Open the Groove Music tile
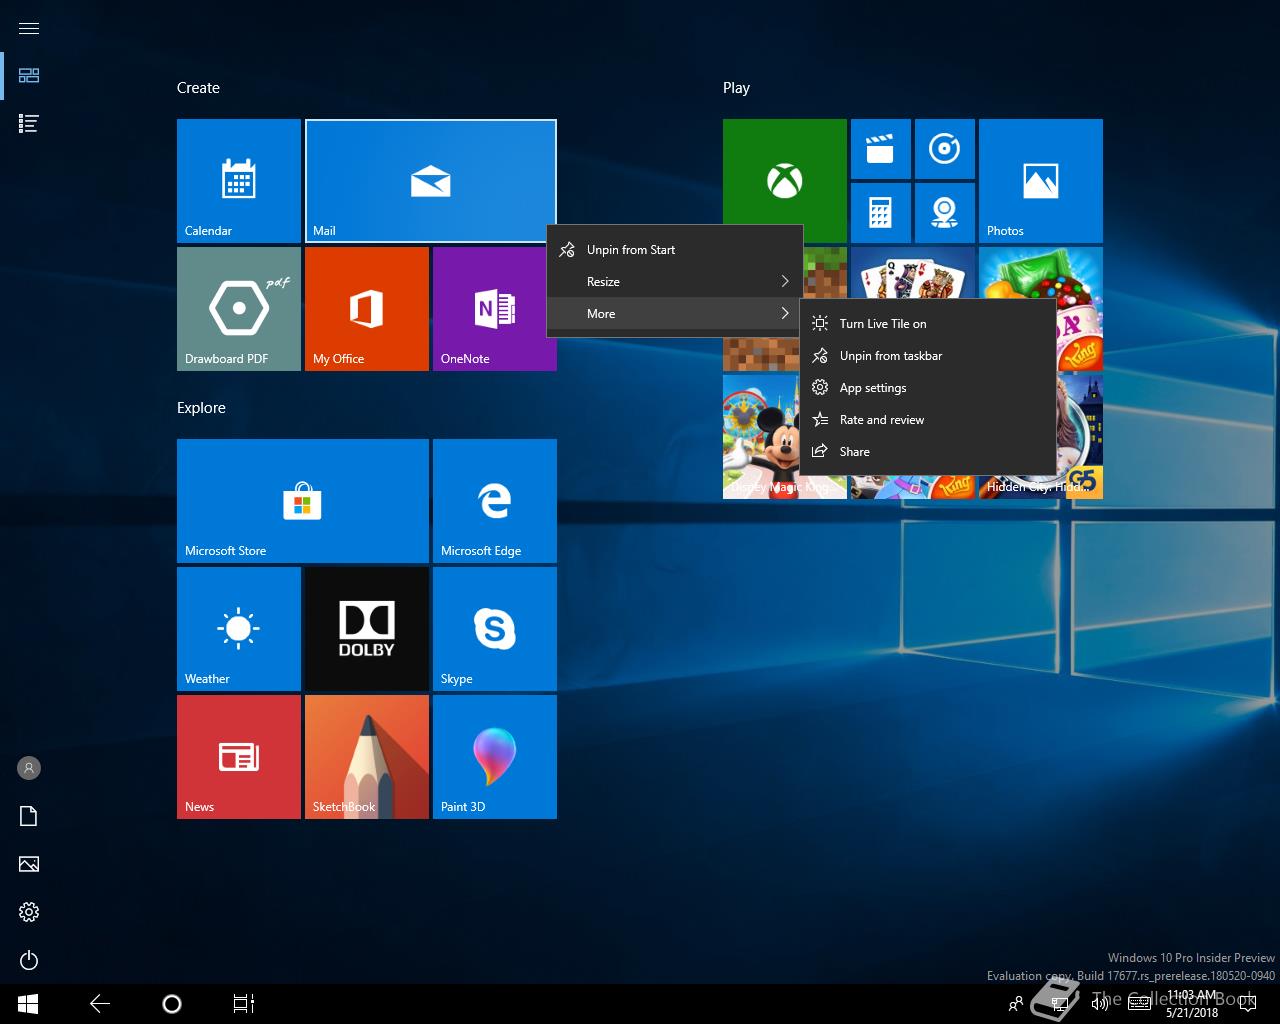The height and width of the screenshot is (1024, 1280). [x=945, y=149]
